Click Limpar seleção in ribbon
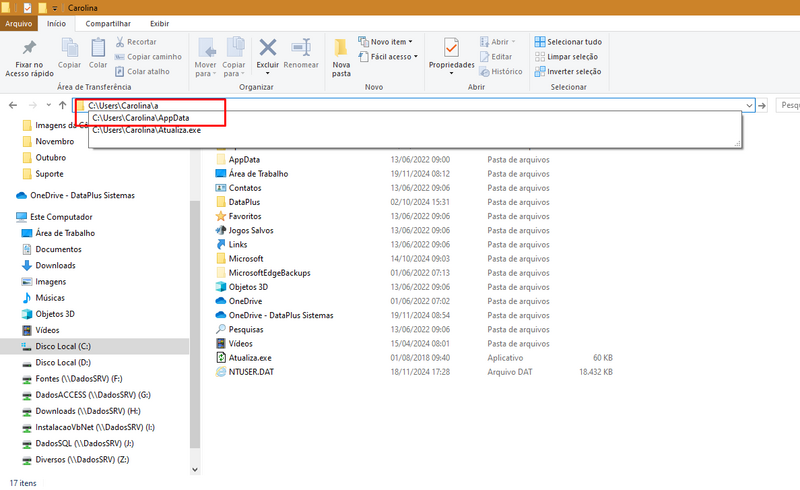 point(566,57)
